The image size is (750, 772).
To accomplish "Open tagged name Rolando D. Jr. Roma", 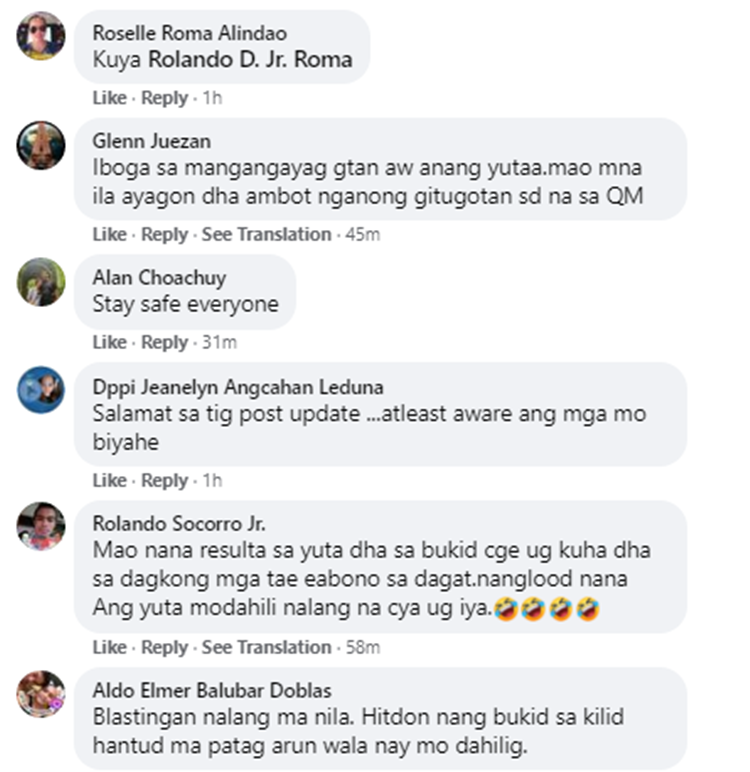I will [250, 60].
